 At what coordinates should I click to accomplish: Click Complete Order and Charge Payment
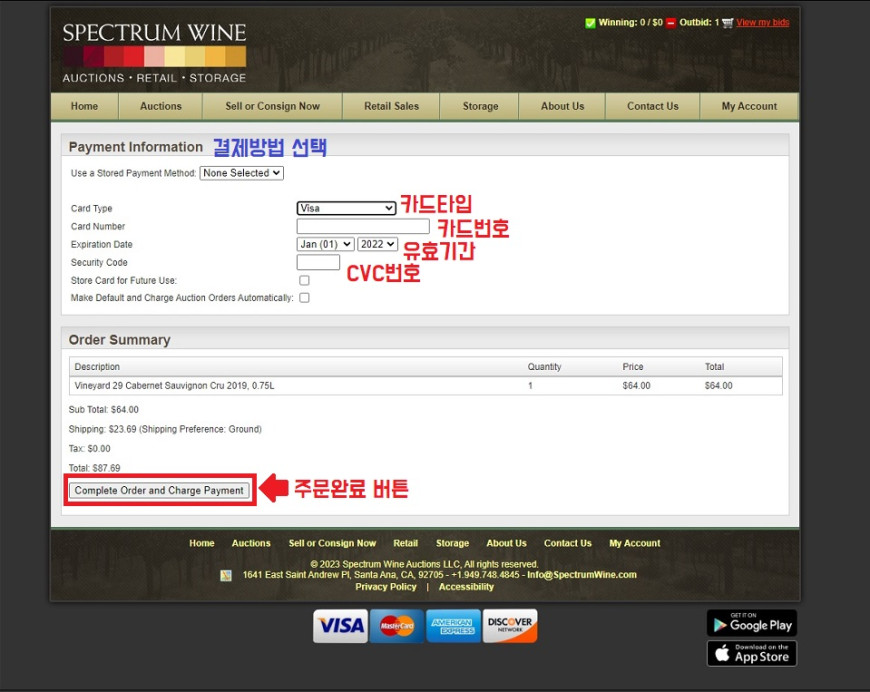tap(159, 491)
